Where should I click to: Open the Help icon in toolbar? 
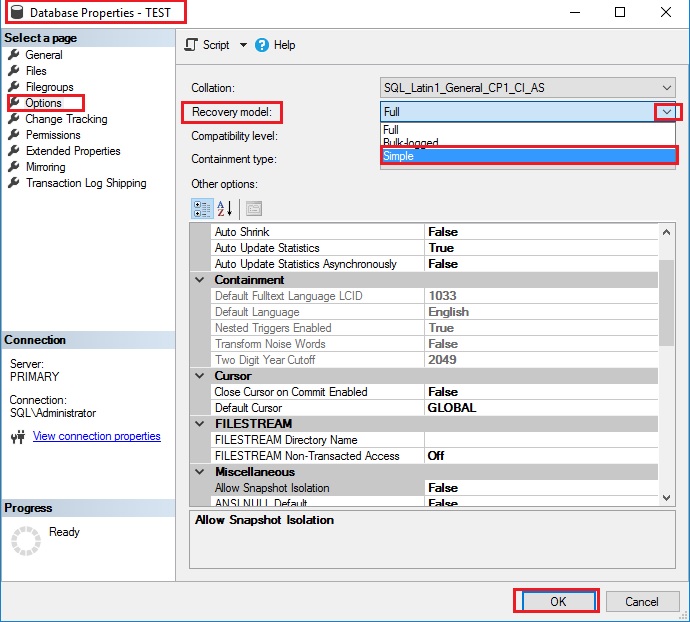pos(262,45)
